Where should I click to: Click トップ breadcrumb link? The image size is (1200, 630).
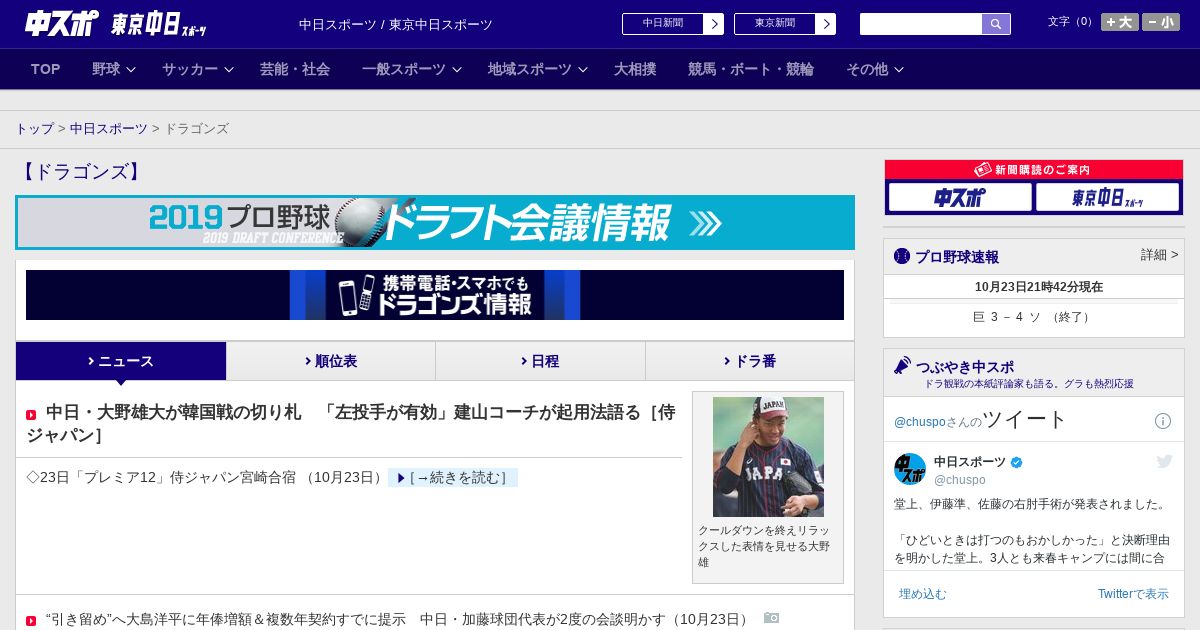coord(34,129)
